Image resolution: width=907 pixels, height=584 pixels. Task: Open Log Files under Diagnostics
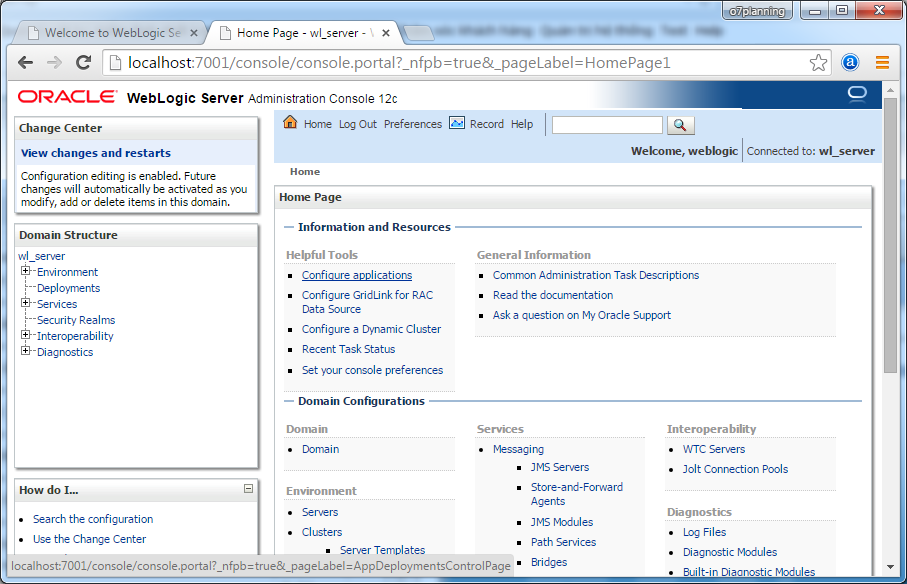coord(704,532)
